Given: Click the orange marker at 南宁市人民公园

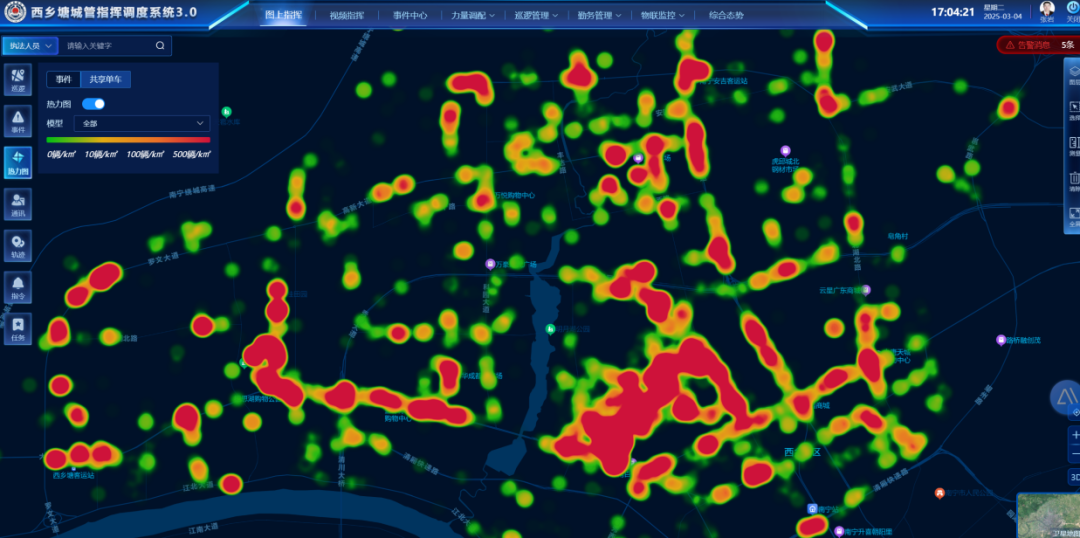Looking at the screenshot, I should point(939,493).
